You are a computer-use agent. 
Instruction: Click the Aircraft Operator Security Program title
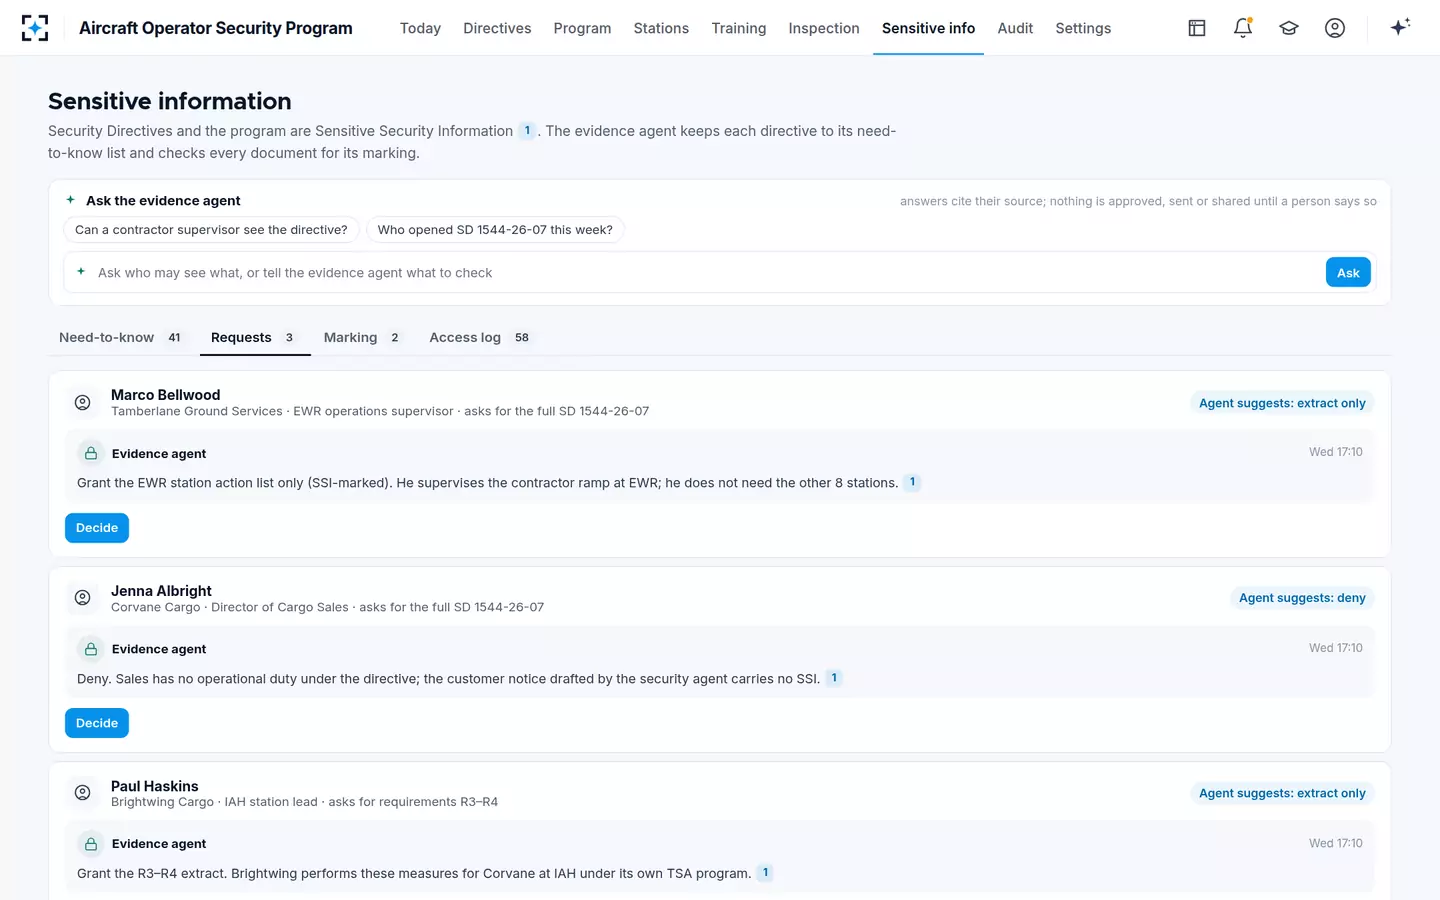[216, 28]
